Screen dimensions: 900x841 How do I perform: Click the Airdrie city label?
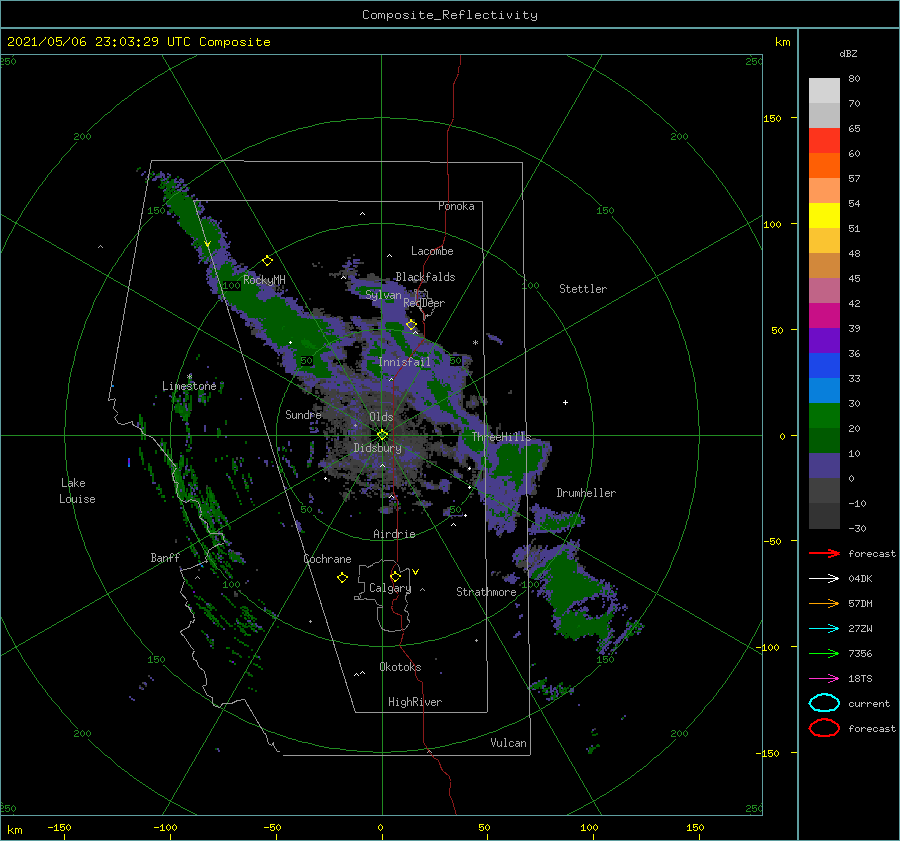pyautogui.click(x=394, y=534)
